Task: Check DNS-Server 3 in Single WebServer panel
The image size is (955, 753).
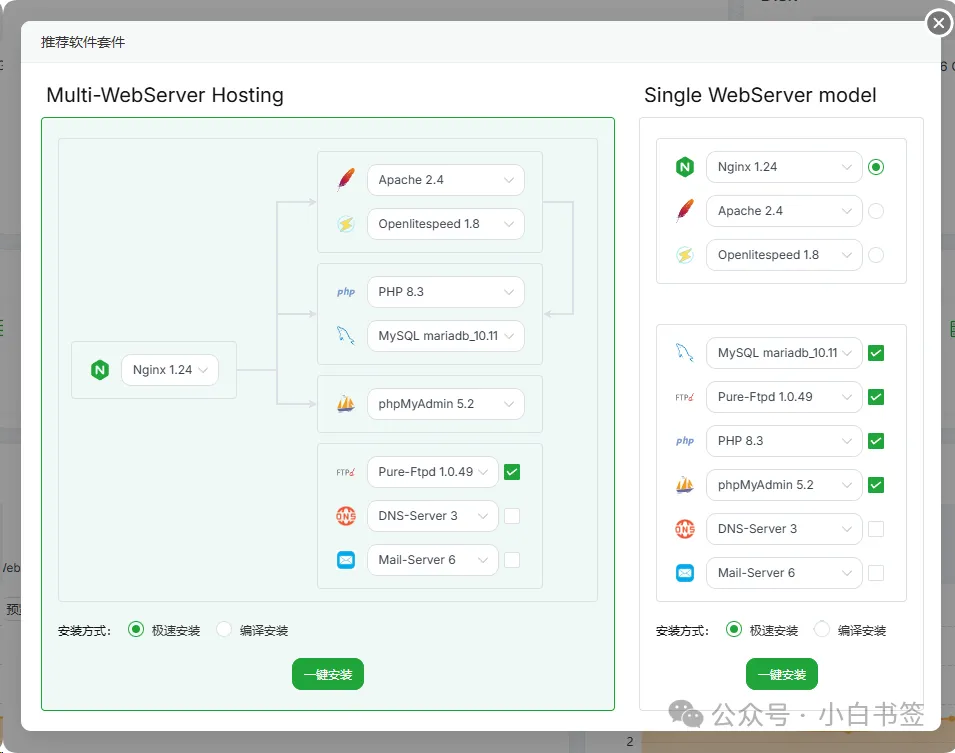Action: (x=876, y=529)
